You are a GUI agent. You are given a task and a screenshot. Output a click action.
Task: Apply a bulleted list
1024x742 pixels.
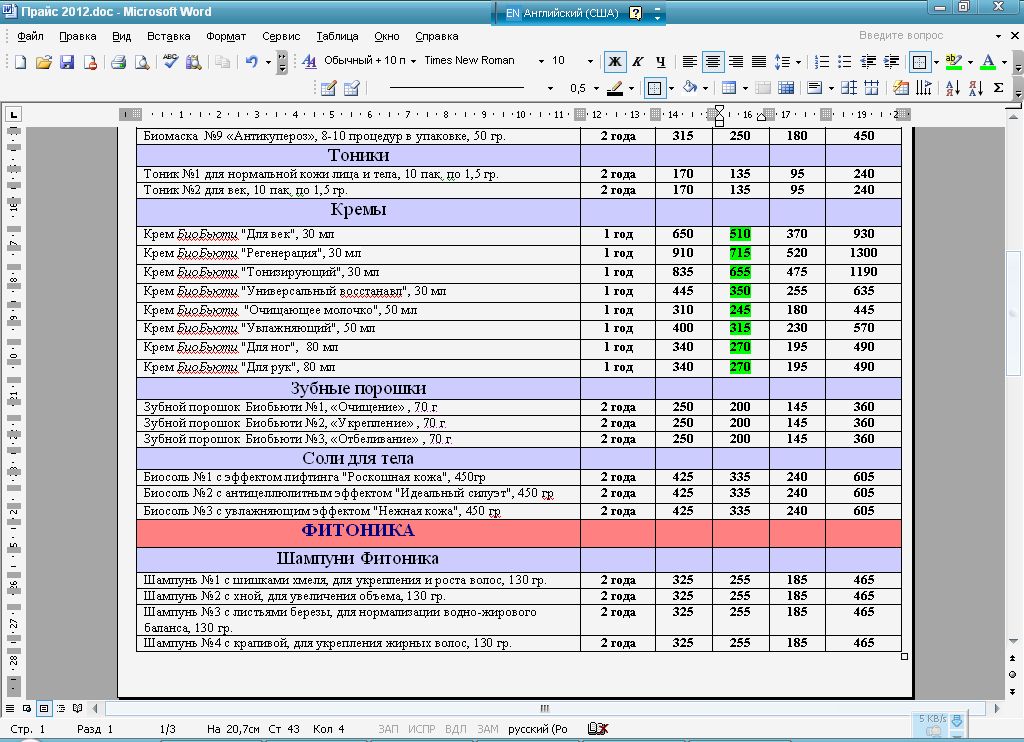[845, 61]
